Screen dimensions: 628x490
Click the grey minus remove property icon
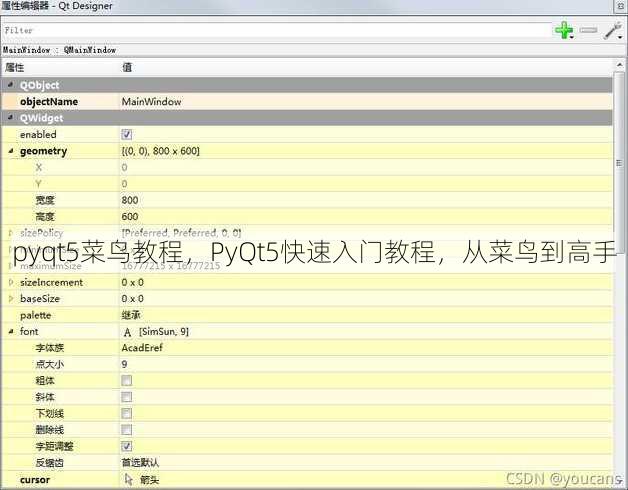coord(588,30)
